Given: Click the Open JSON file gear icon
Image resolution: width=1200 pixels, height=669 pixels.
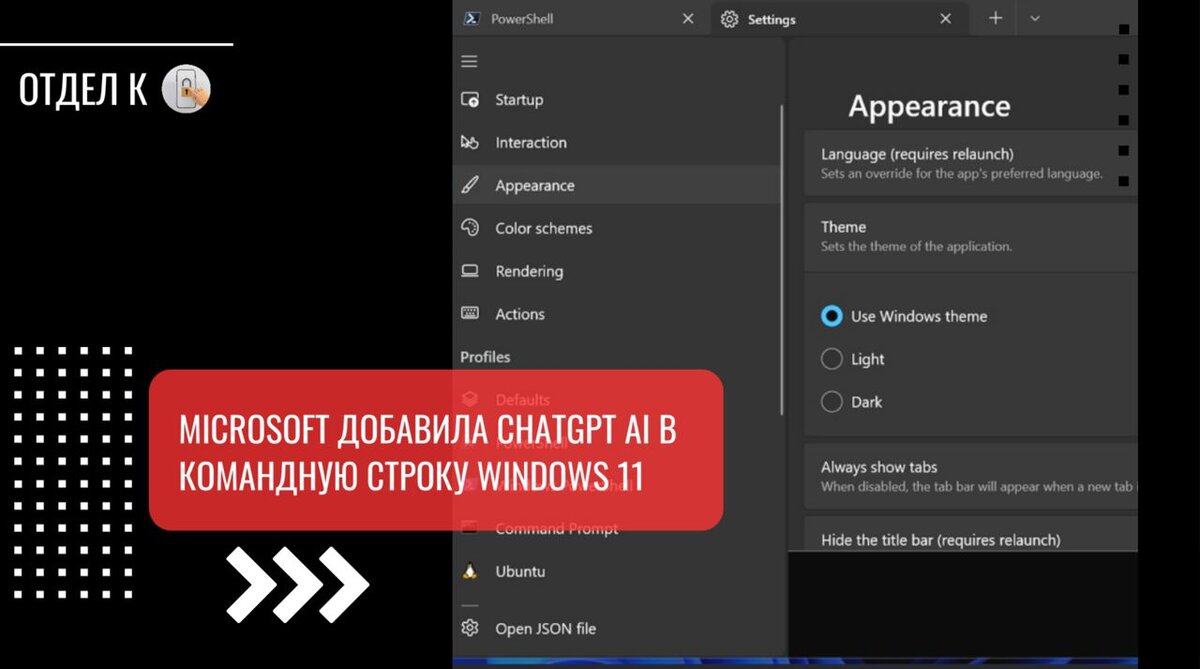Looking at the screenshot, I should [469, 628].
